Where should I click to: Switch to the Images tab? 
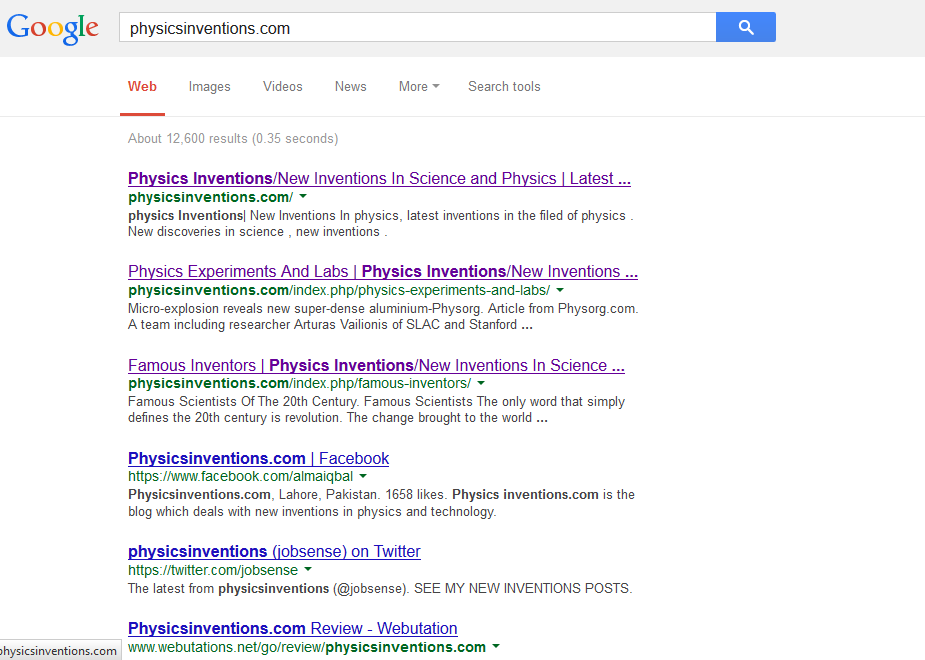209,87
